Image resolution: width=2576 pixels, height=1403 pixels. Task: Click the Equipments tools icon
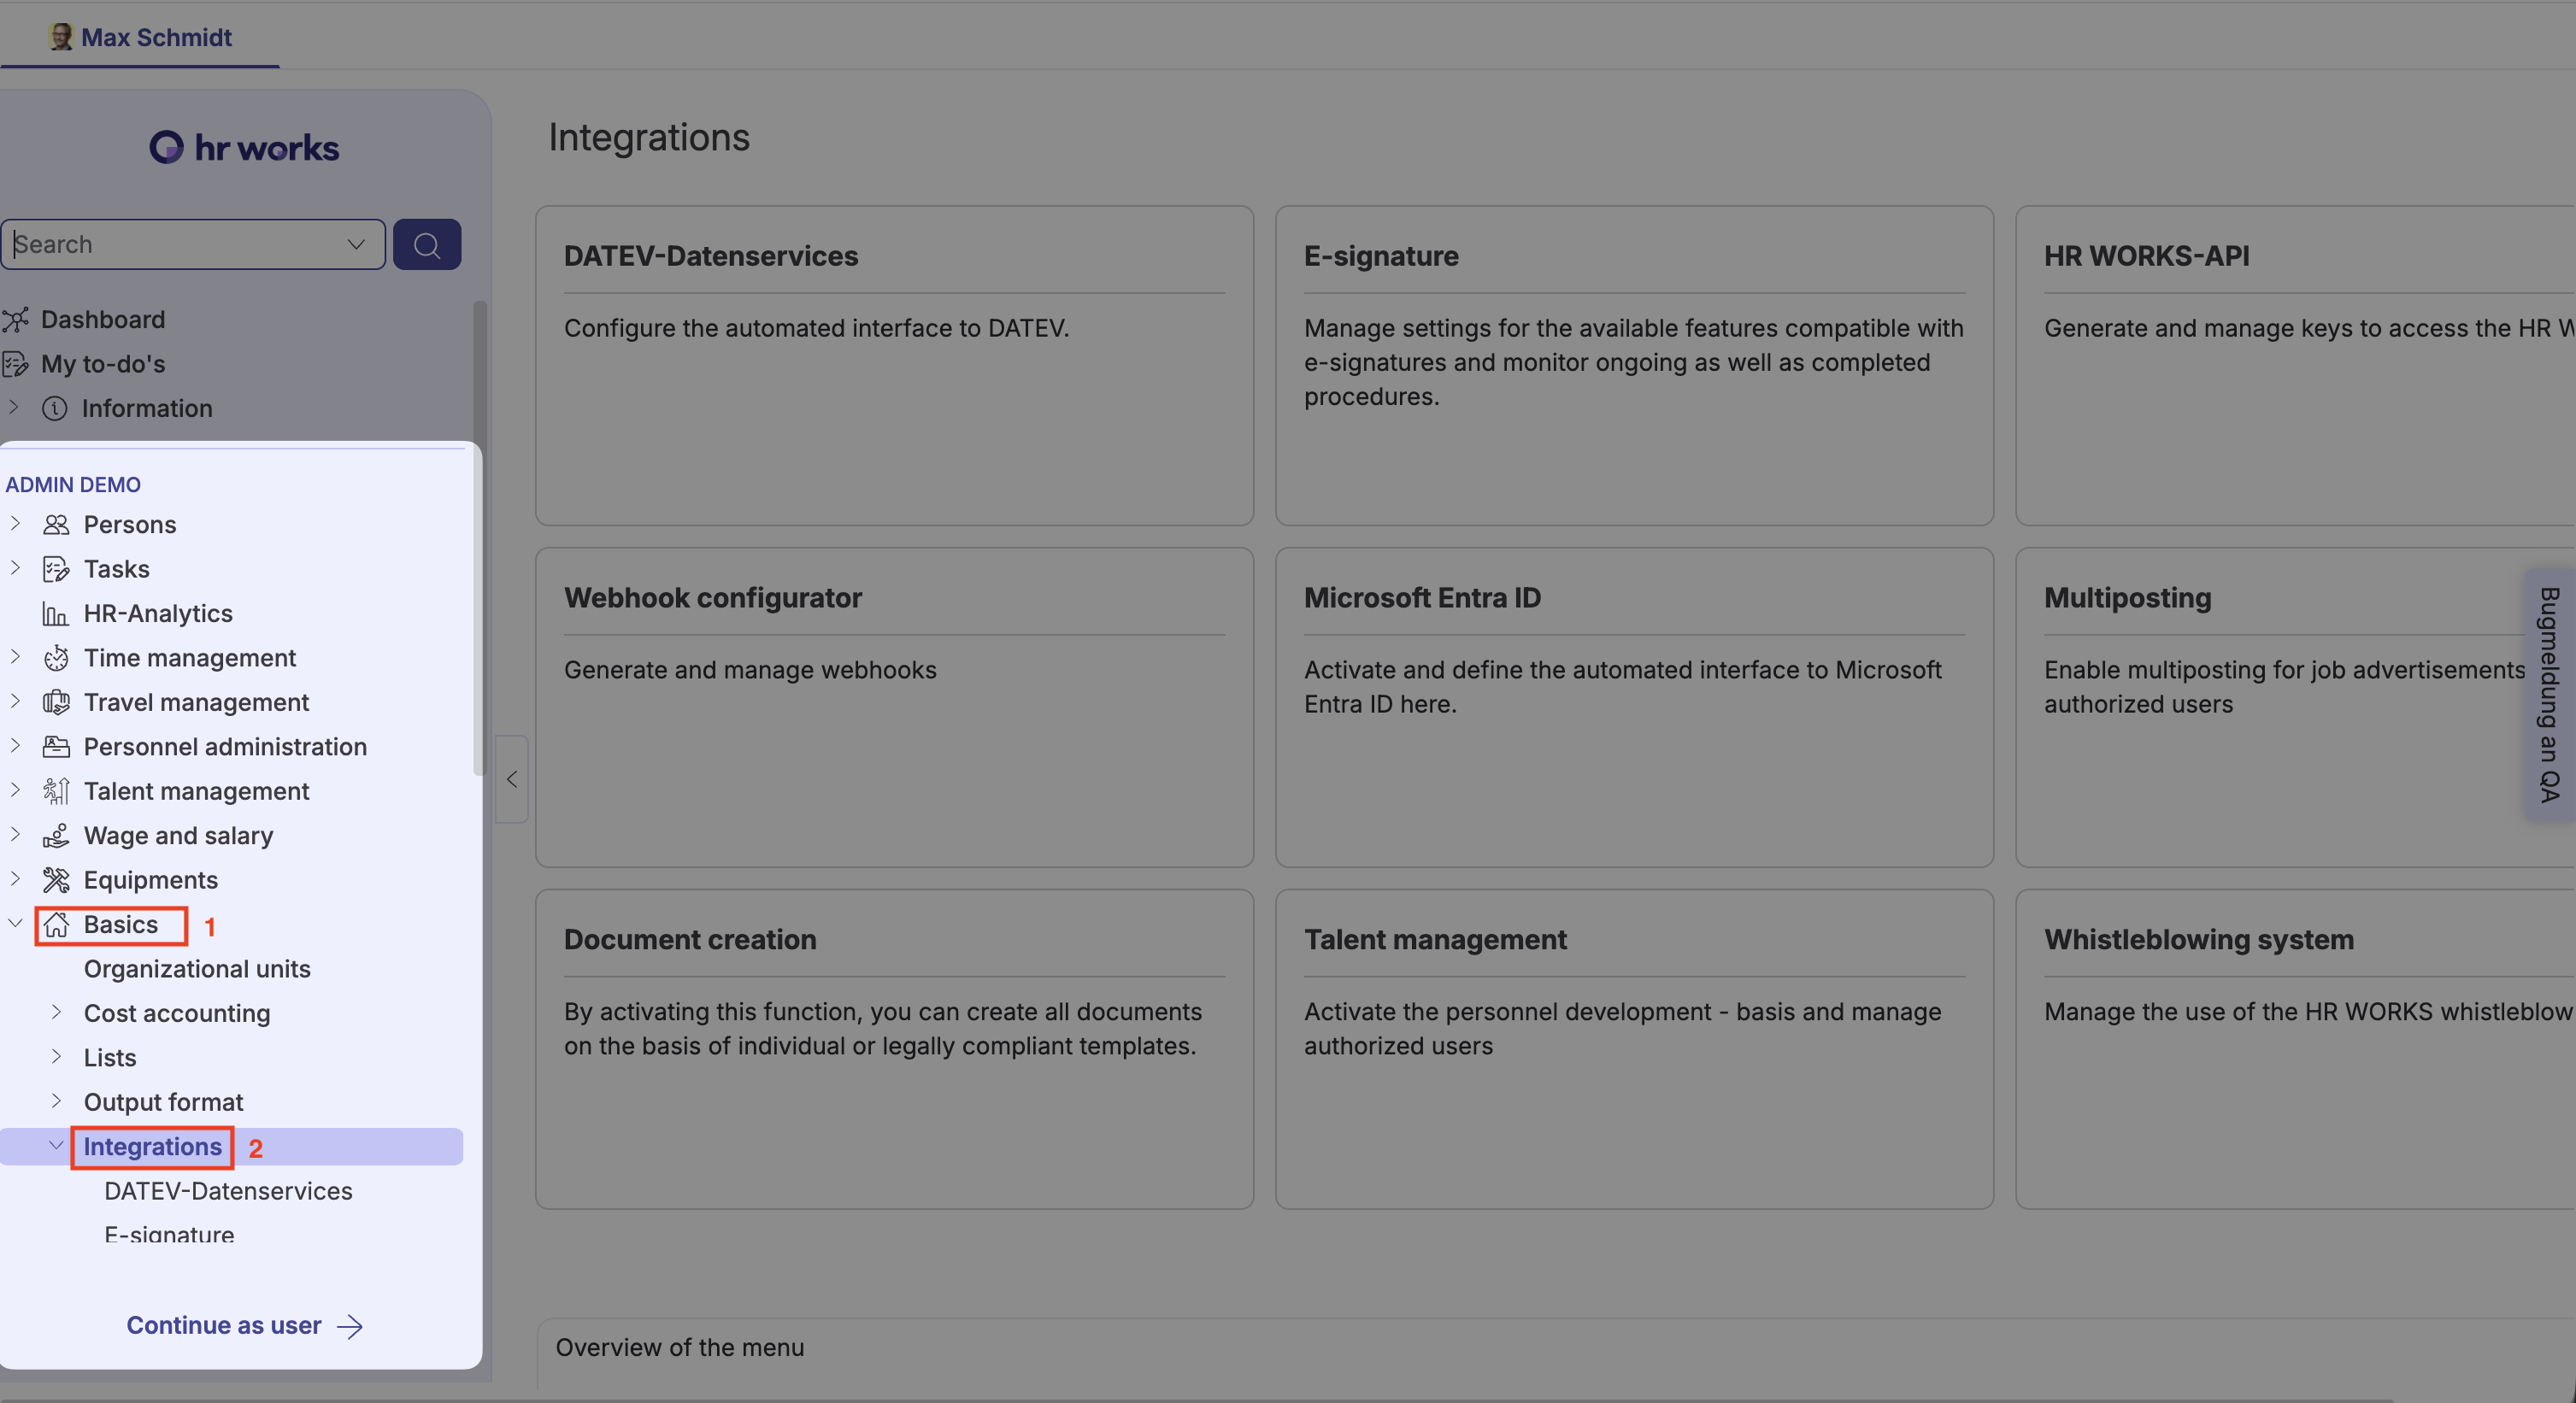[56, 880]
